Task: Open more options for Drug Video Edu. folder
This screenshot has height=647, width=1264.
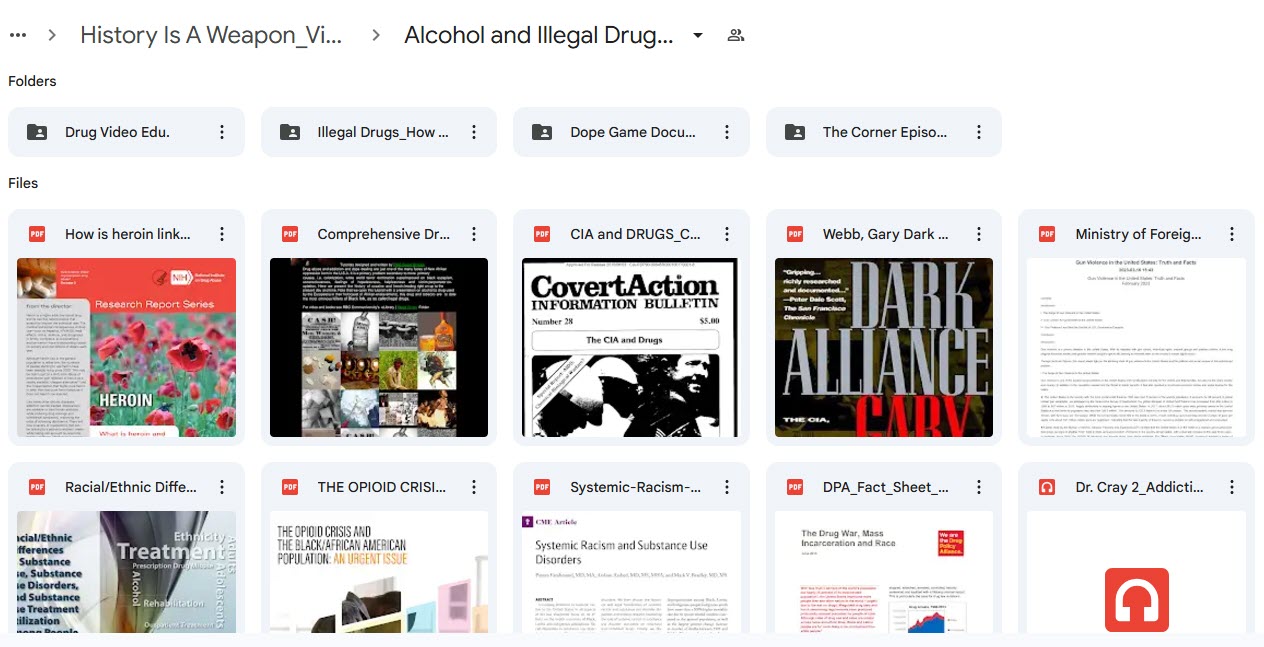Action: [222, 132]
